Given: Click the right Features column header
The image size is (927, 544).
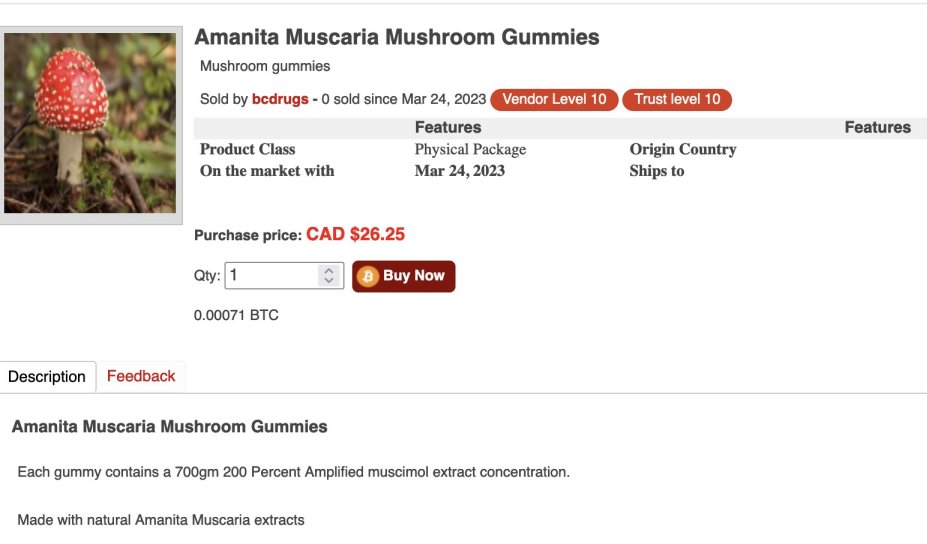Looking at the screenshot, I should click(x=877, y=127).
